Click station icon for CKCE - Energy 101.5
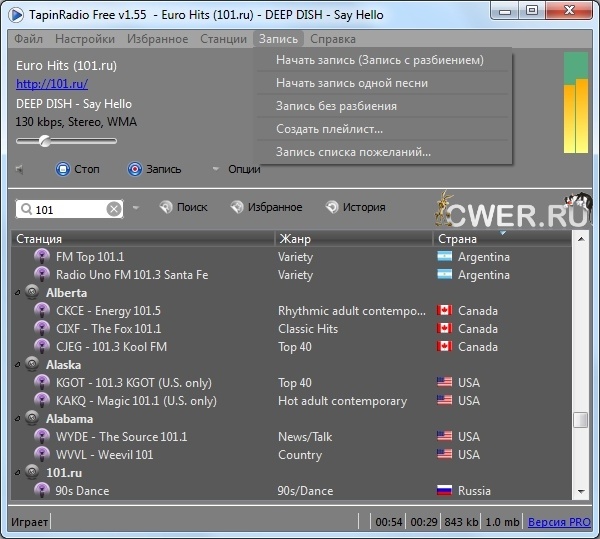Screen dimensions: 600x539 point(42,311)
